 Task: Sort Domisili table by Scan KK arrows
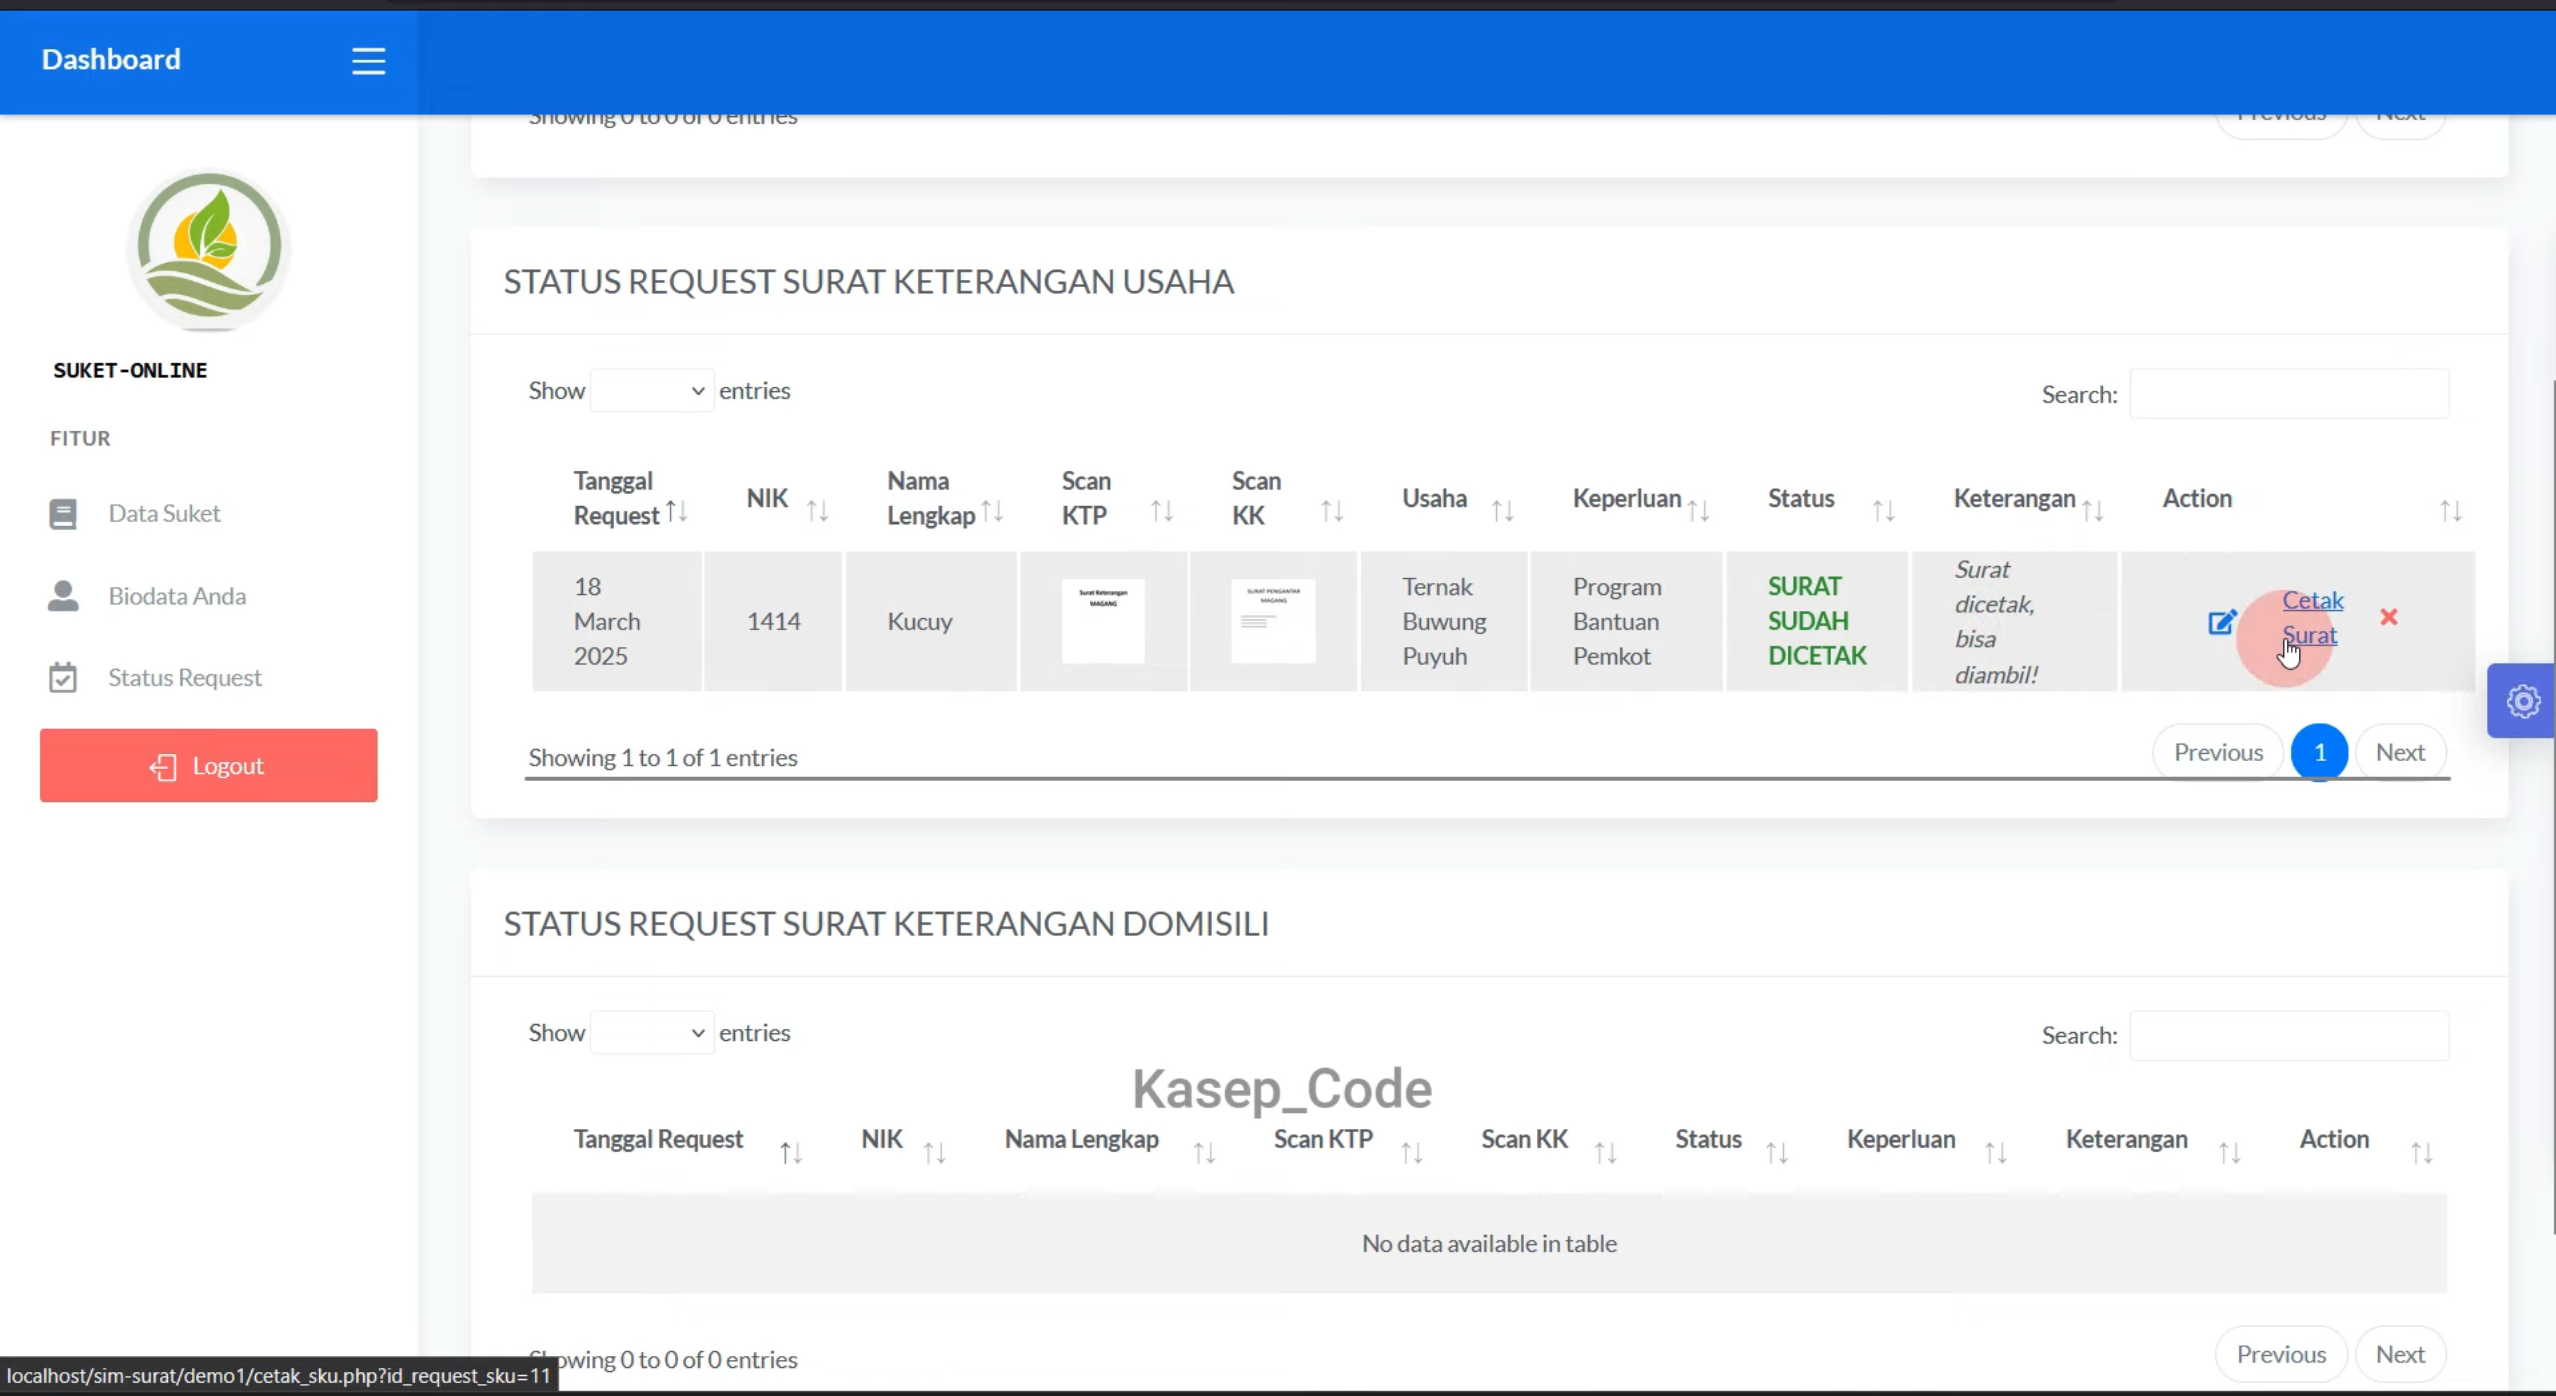coord(1605,1153)
